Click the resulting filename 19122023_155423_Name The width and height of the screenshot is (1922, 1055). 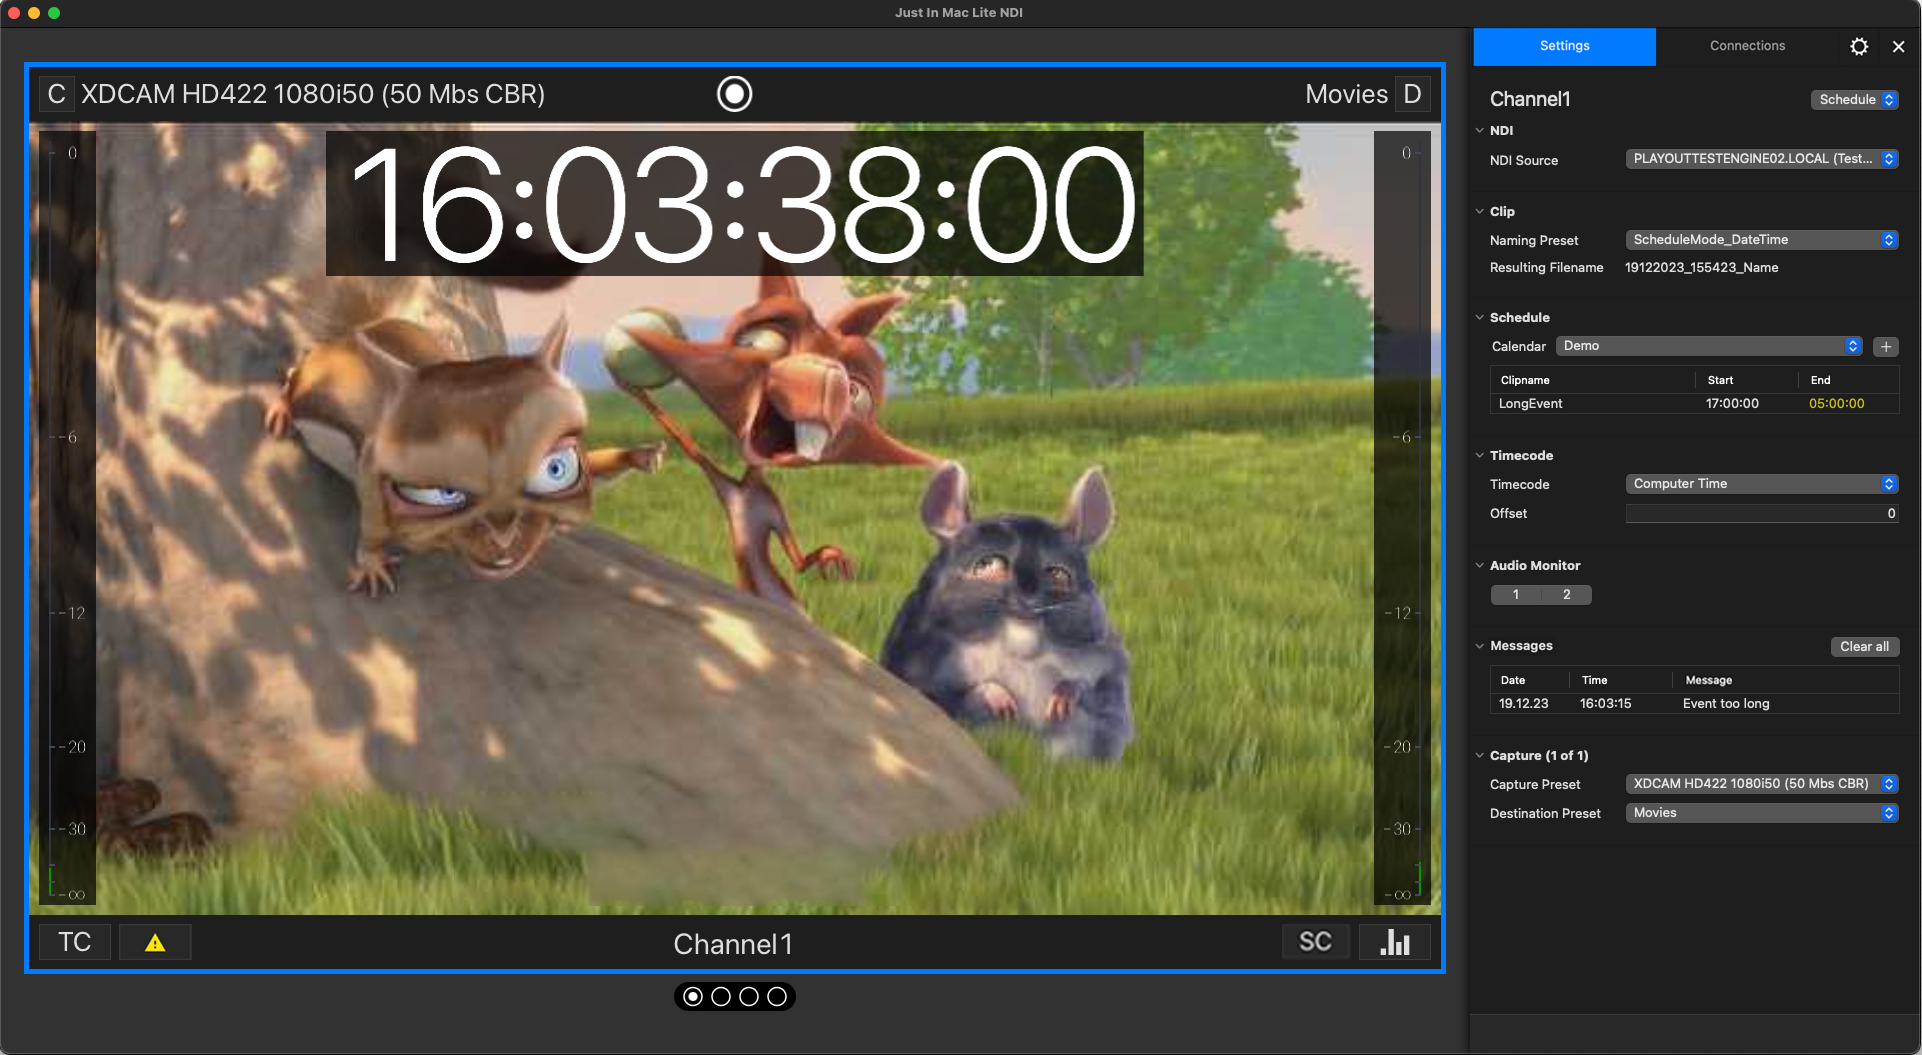pyautogui.click(x=1701, y=268)
